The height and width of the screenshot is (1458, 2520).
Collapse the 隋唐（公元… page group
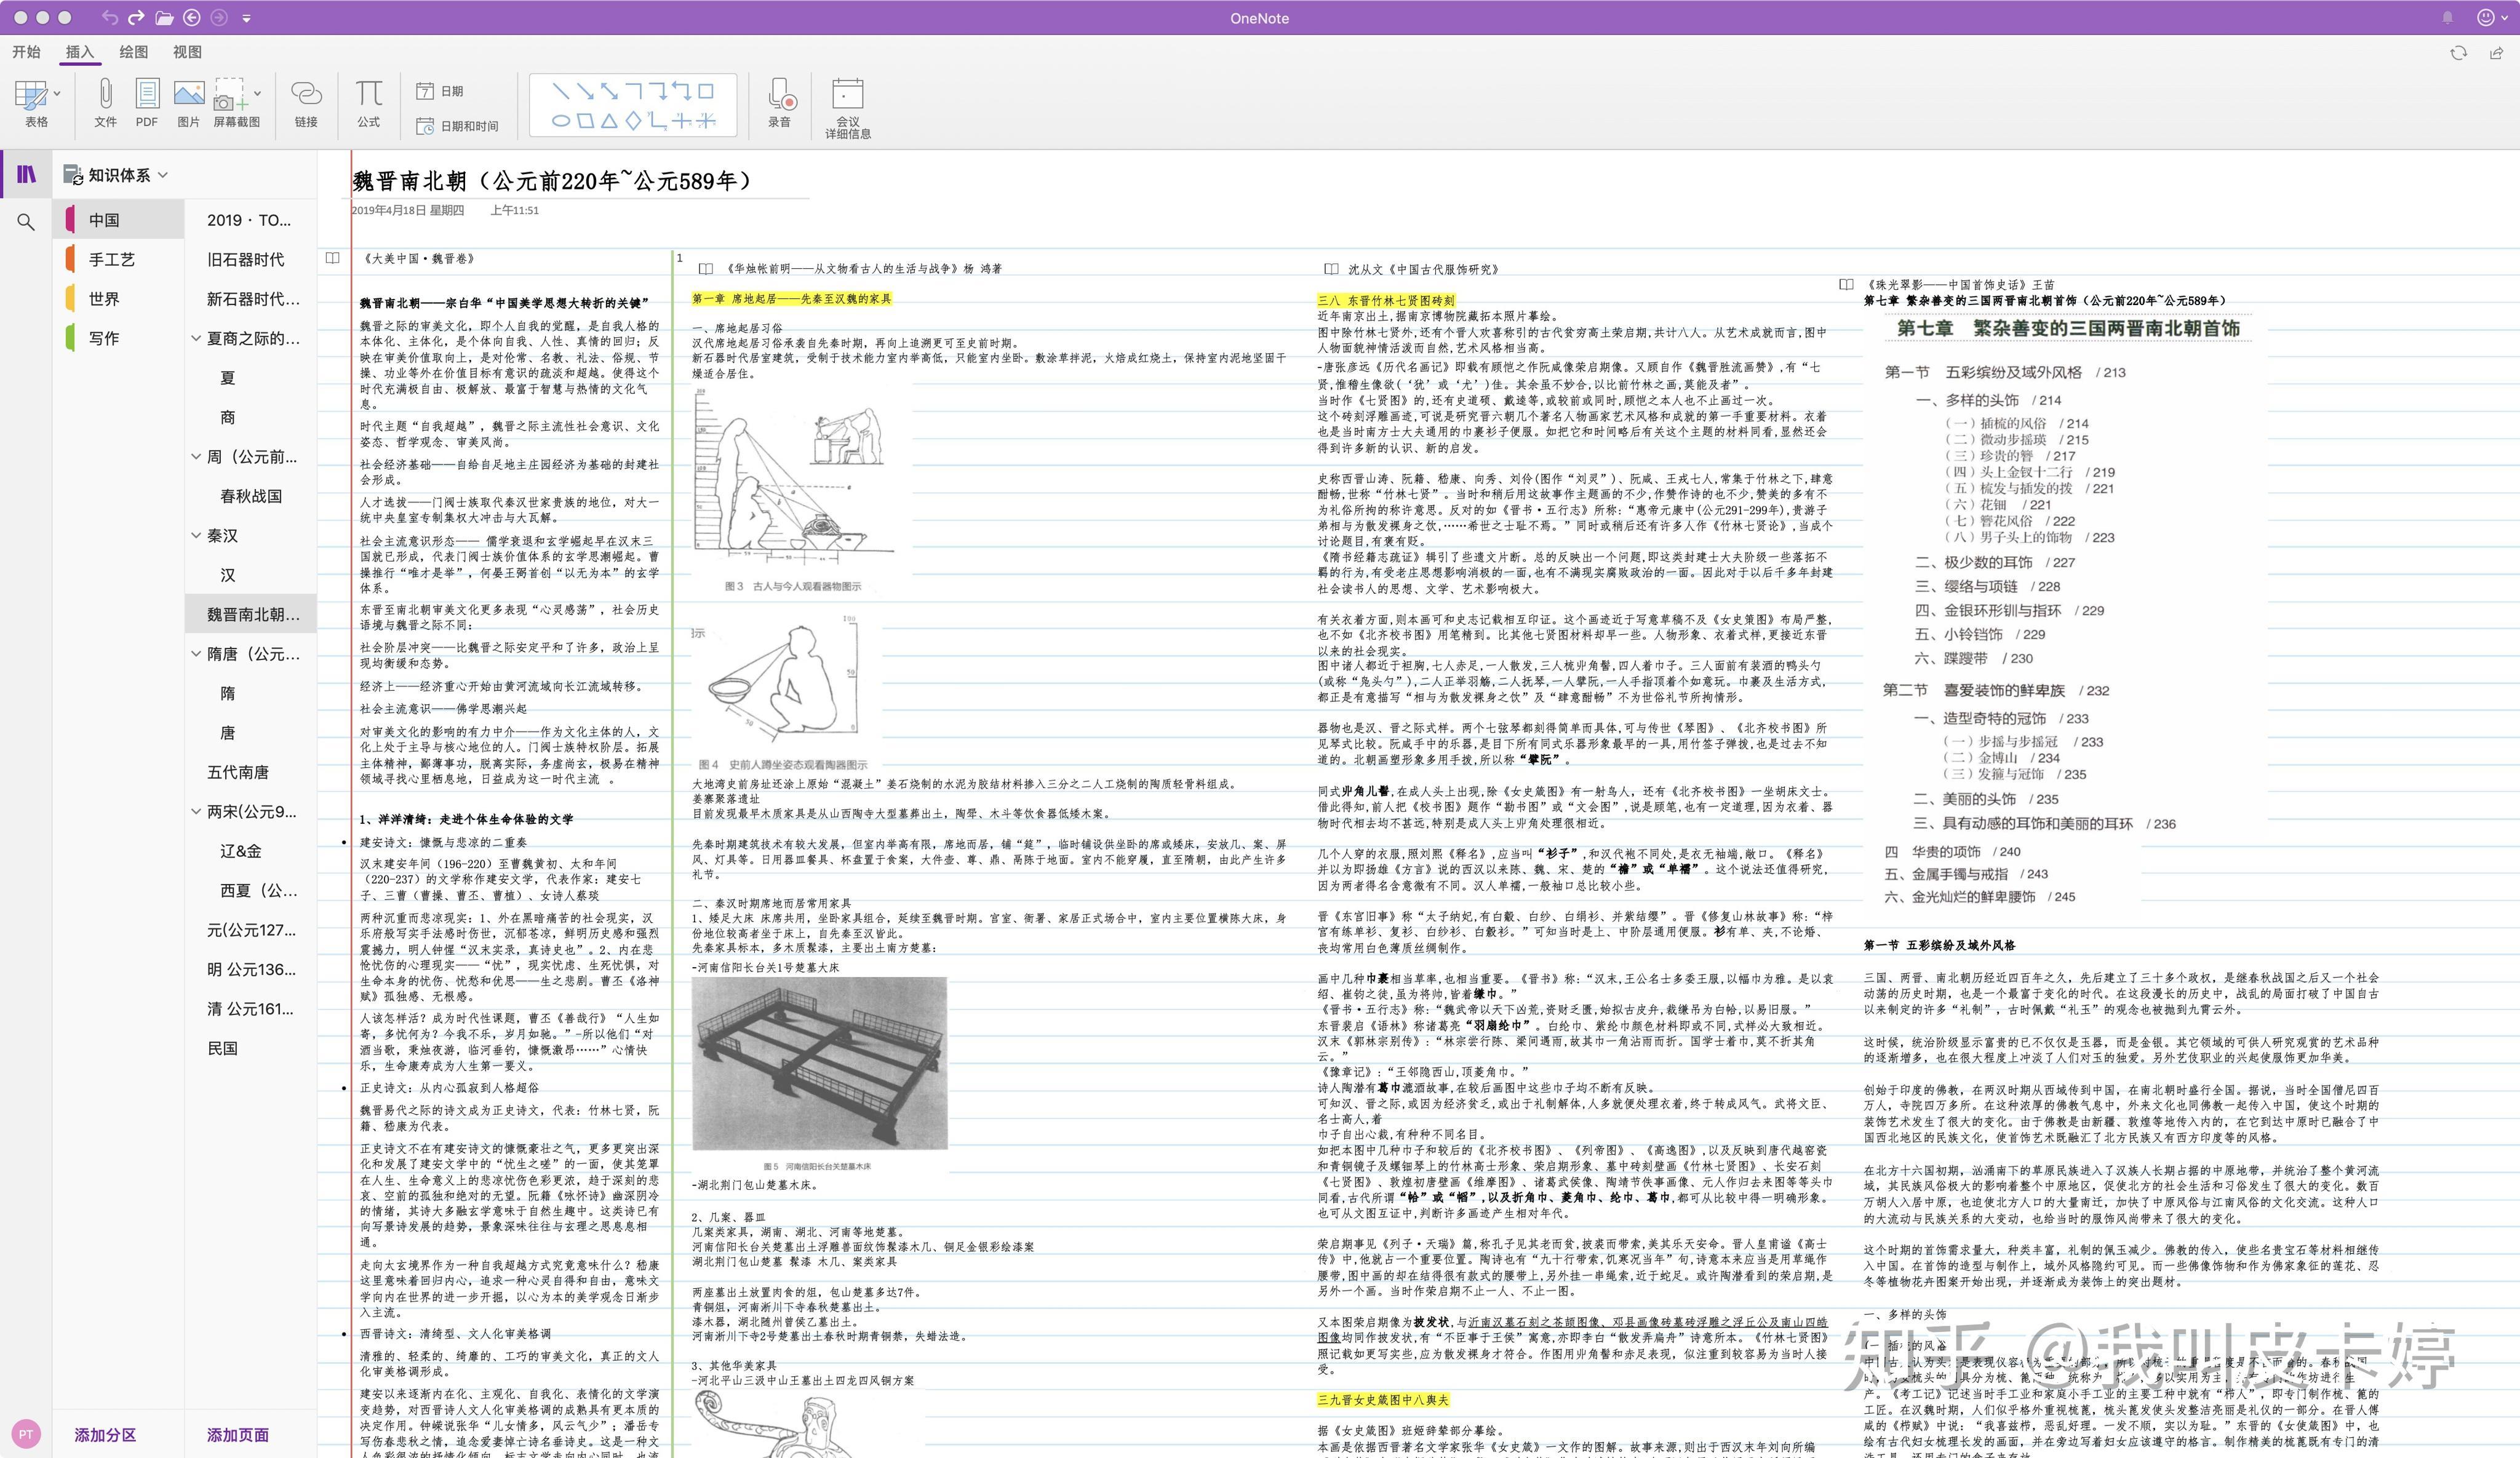click(196, 654)
